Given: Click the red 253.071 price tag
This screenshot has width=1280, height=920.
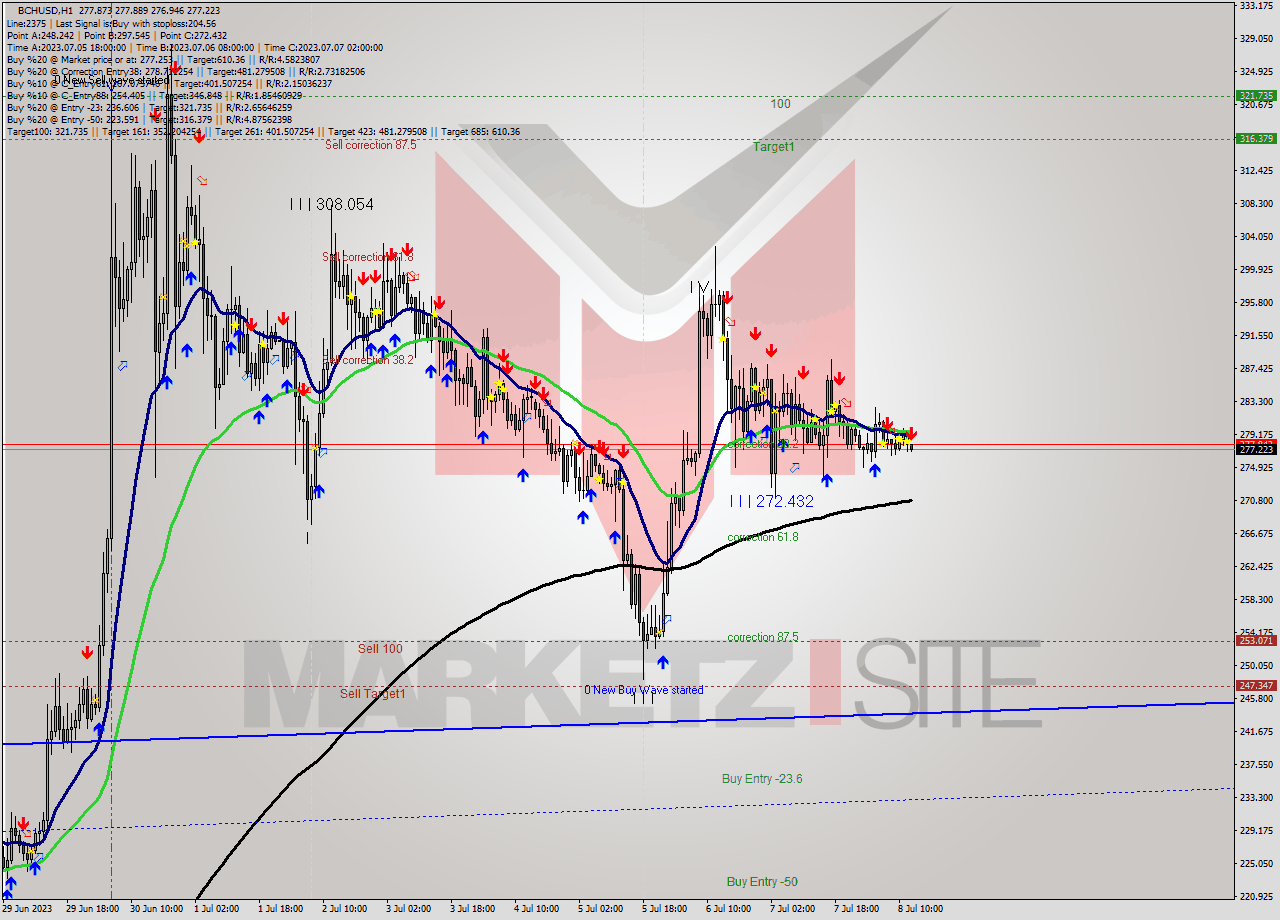Looking at the screenshot, I should tap(1256, 641).
